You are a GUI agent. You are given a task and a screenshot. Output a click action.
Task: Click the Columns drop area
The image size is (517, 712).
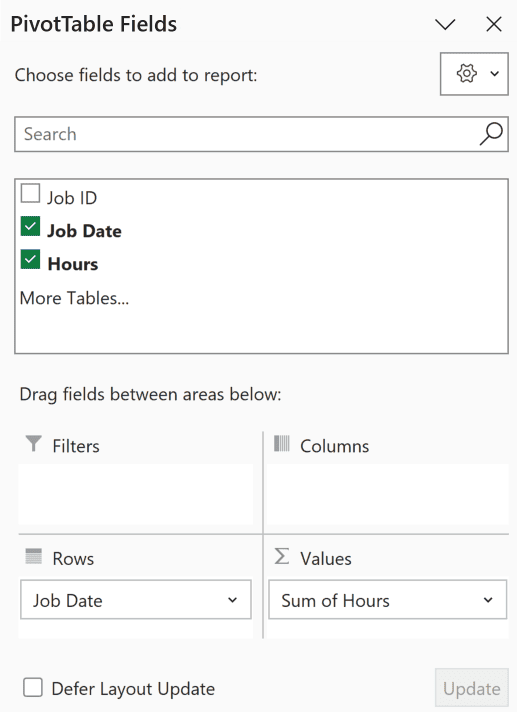tap(387, 494)
